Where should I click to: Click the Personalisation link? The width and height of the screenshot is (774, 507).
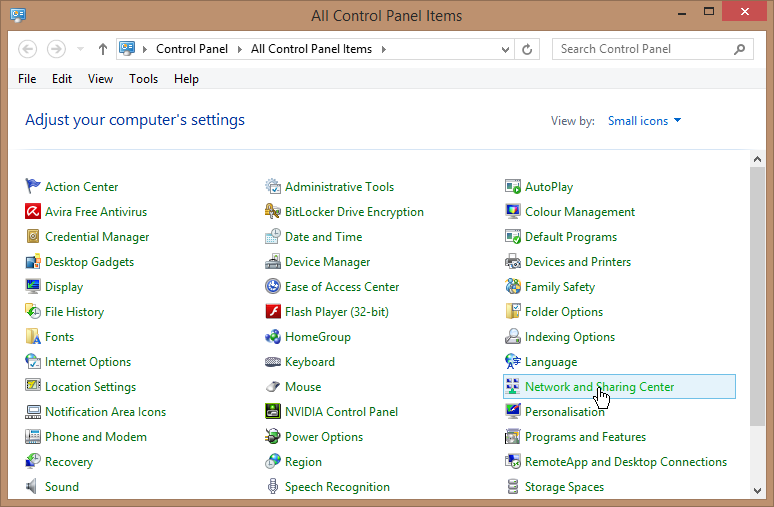pyautogui.click(x=565, y=411)
